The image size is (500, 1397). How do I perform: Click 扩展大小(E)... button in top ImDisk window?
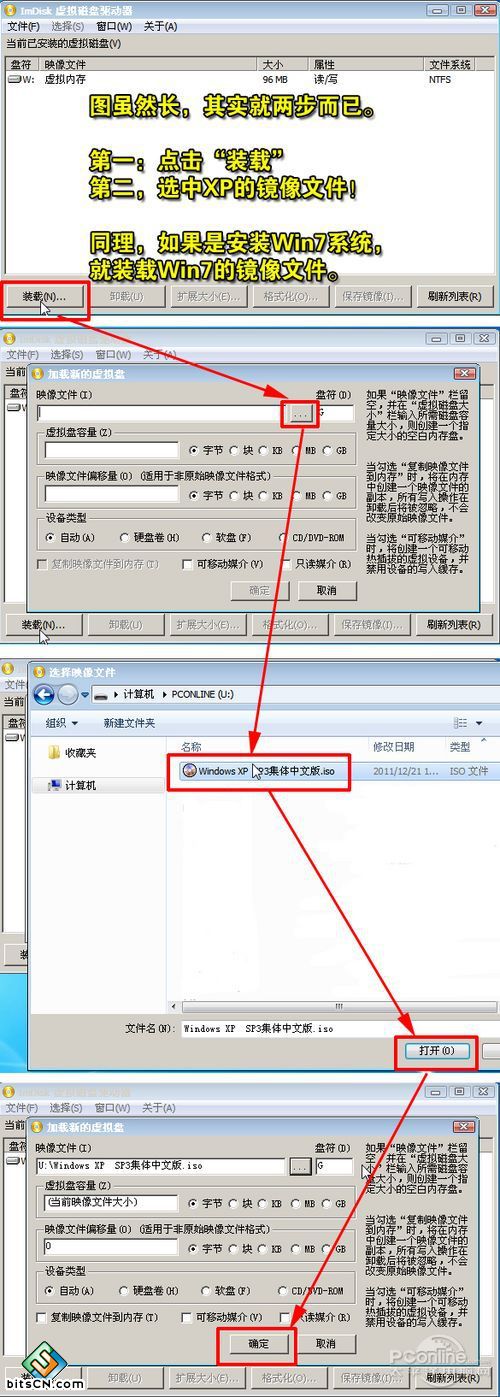tap(207, 296)
